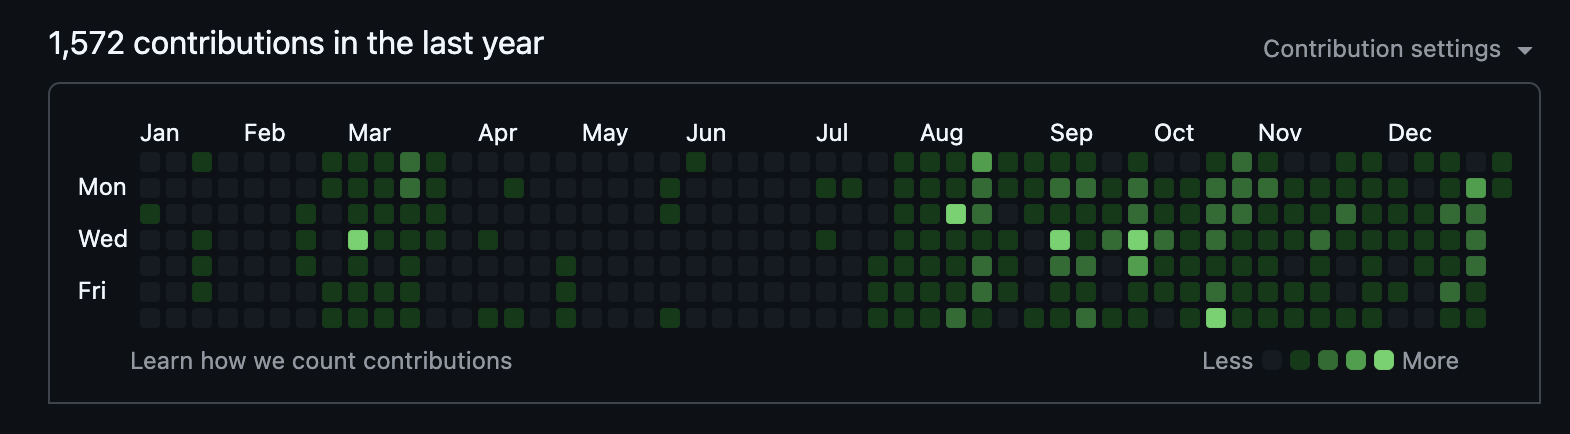Click the Feb month label
Viewport: 1570px width, 434px height.
(265, 133)
